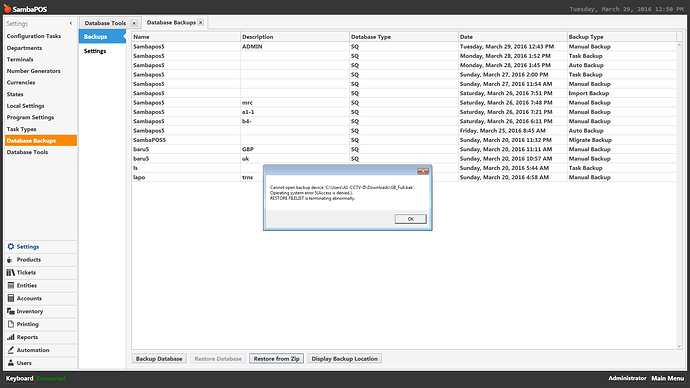Click the Entities icon in navigation
The width and height of the screenshot is (690, 388).
pyautogui.click(x=11, y=286)
